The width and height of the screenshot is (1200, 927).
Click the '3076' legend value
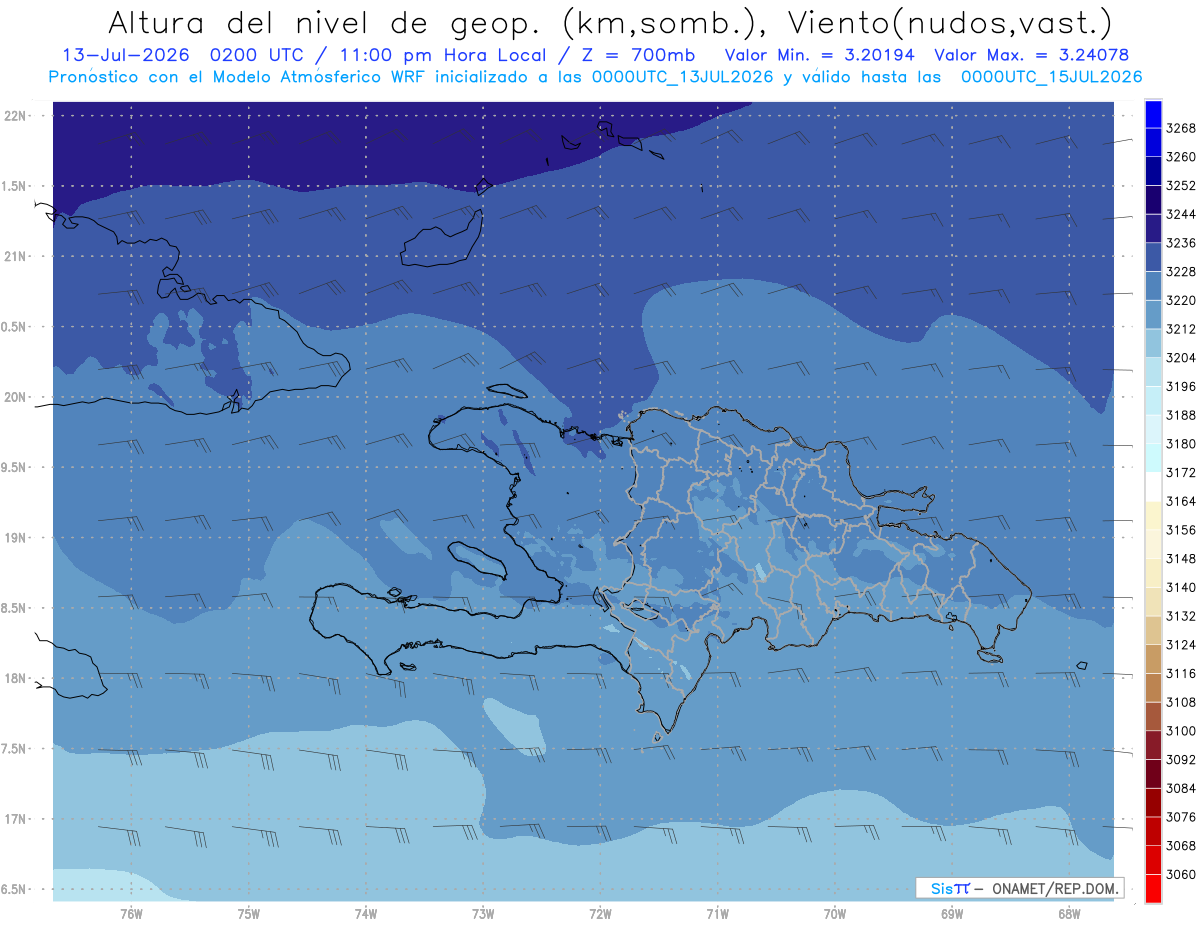pyautogui.click(x=1181, y=817)
